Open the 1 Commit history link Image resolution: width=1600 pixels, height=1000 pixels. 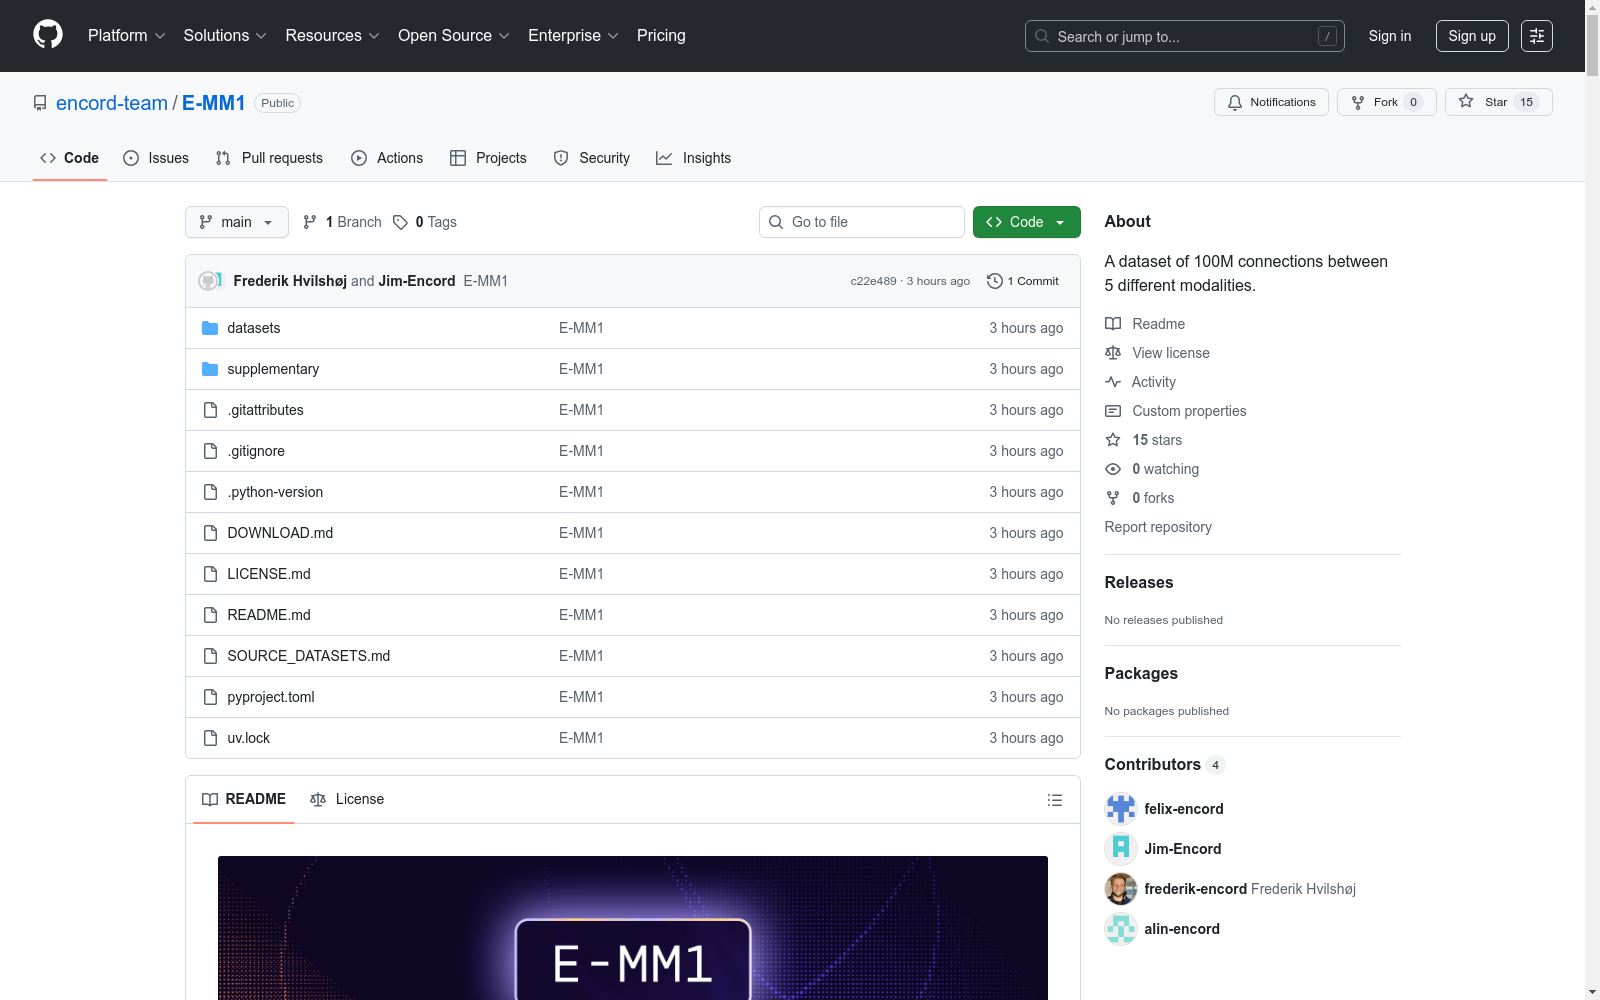pyautogui.click(x=1023, y=281)
